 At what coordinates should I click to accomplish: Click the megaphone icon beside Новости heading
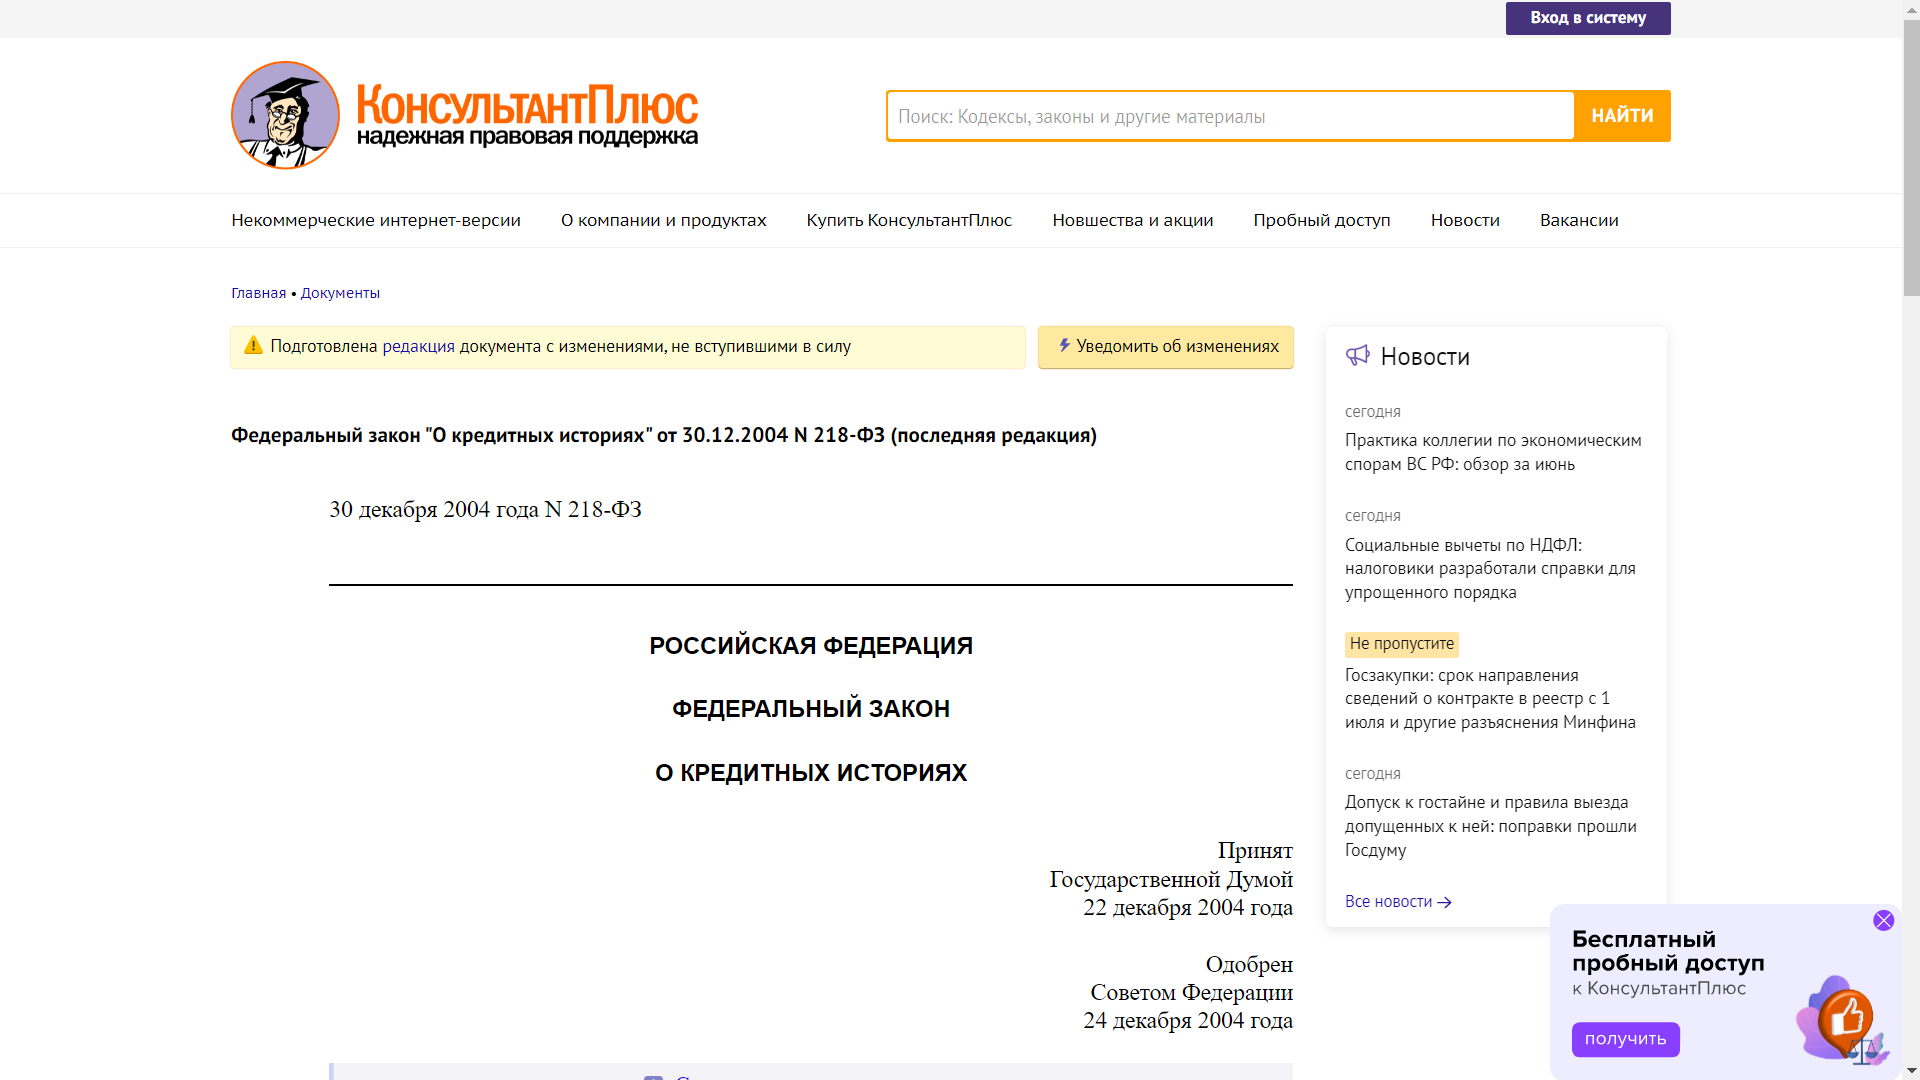click(1359, 355)
